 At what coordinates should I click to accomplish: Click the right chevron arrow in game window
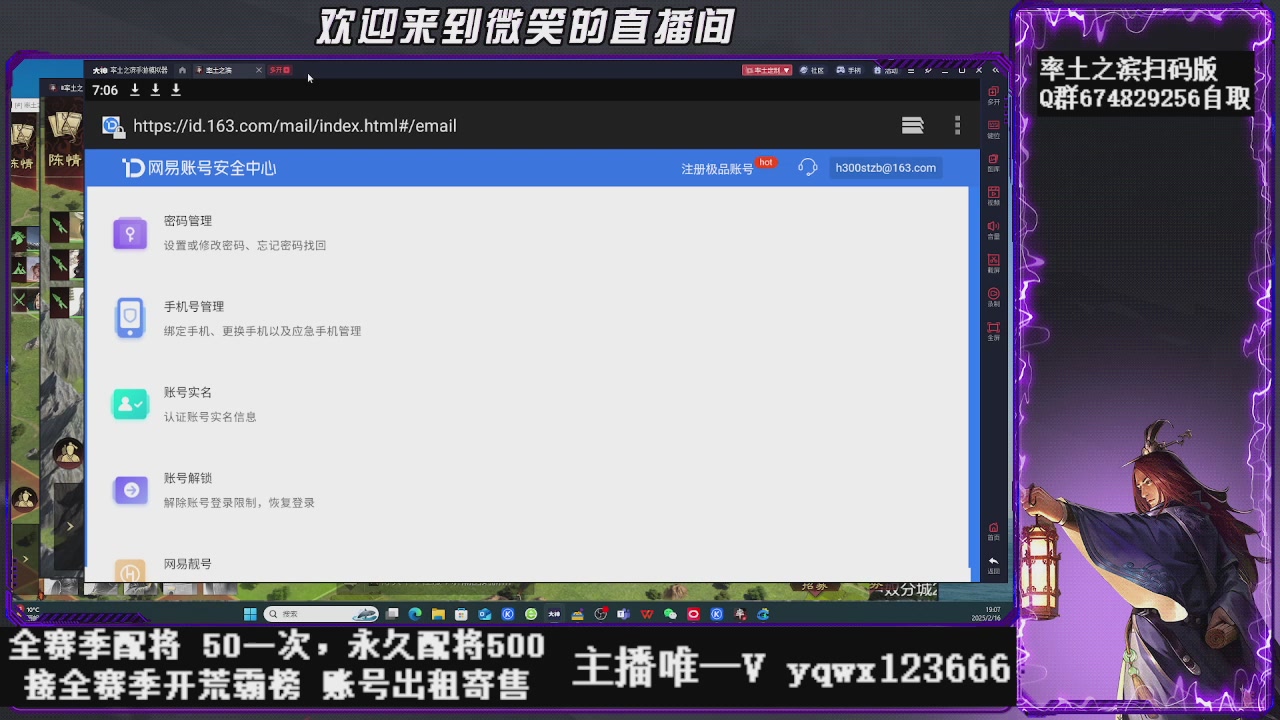[x=70, y=526]
